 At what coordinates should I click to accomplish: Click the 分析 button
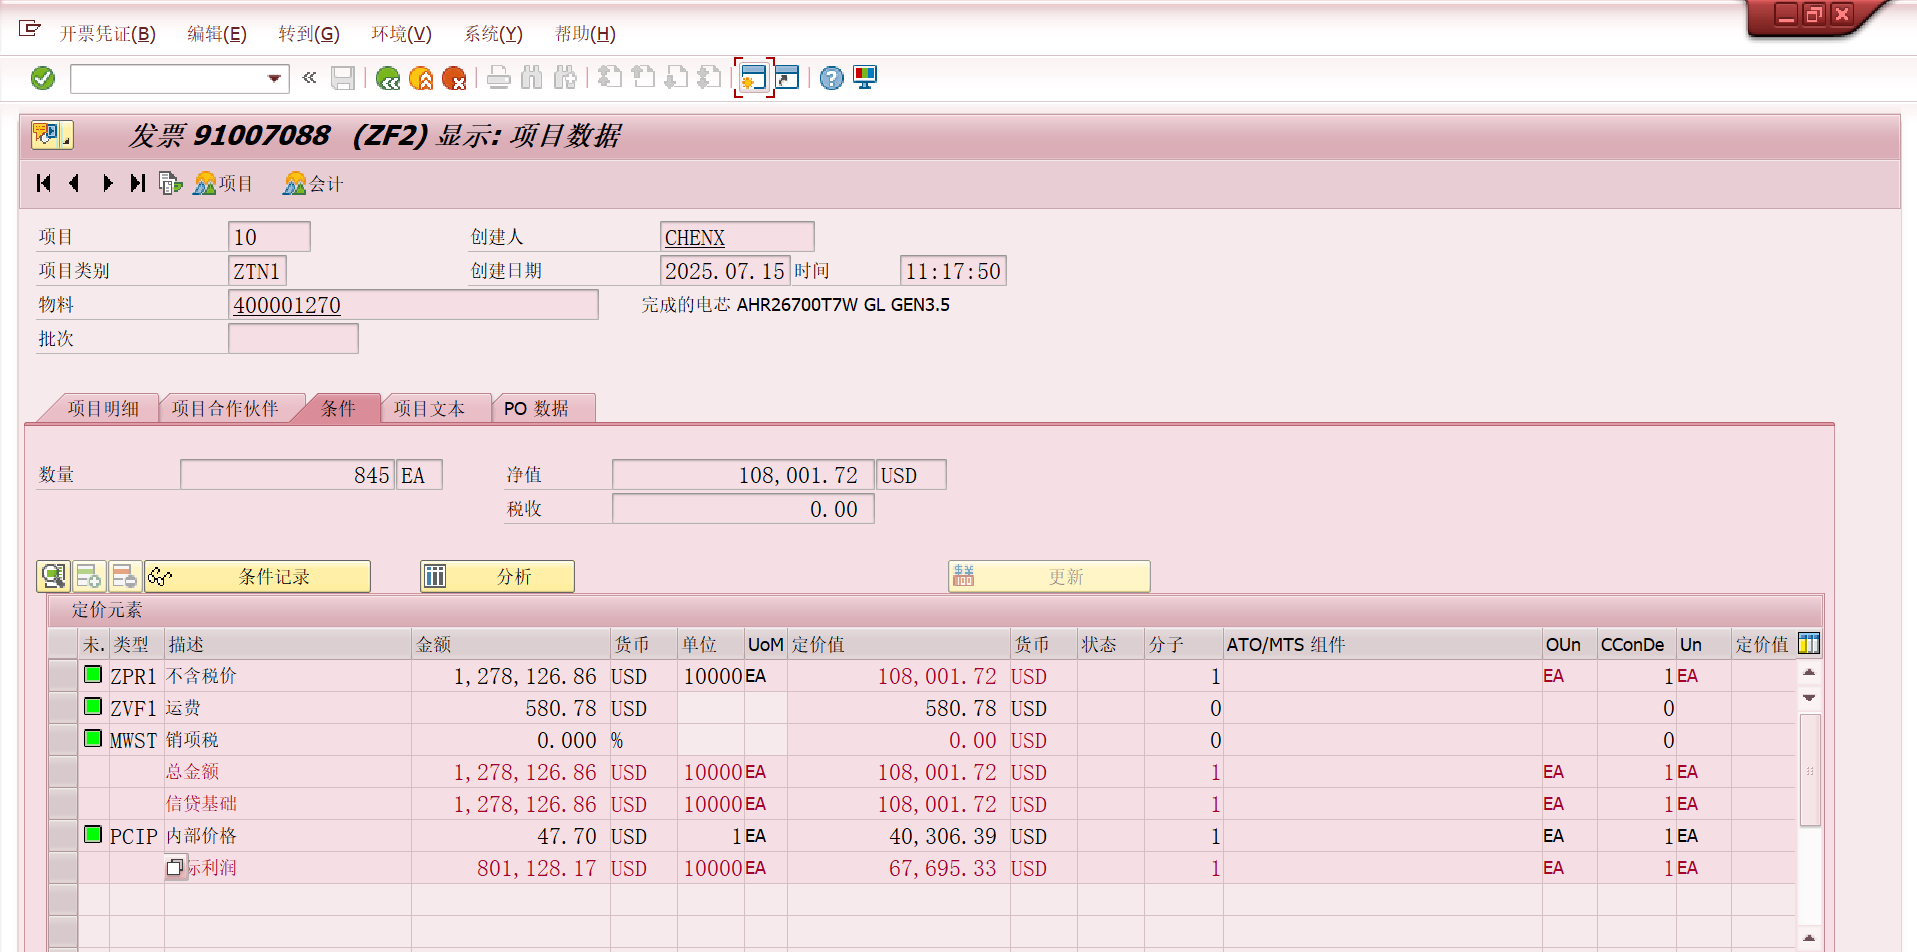tap(497, 576)
